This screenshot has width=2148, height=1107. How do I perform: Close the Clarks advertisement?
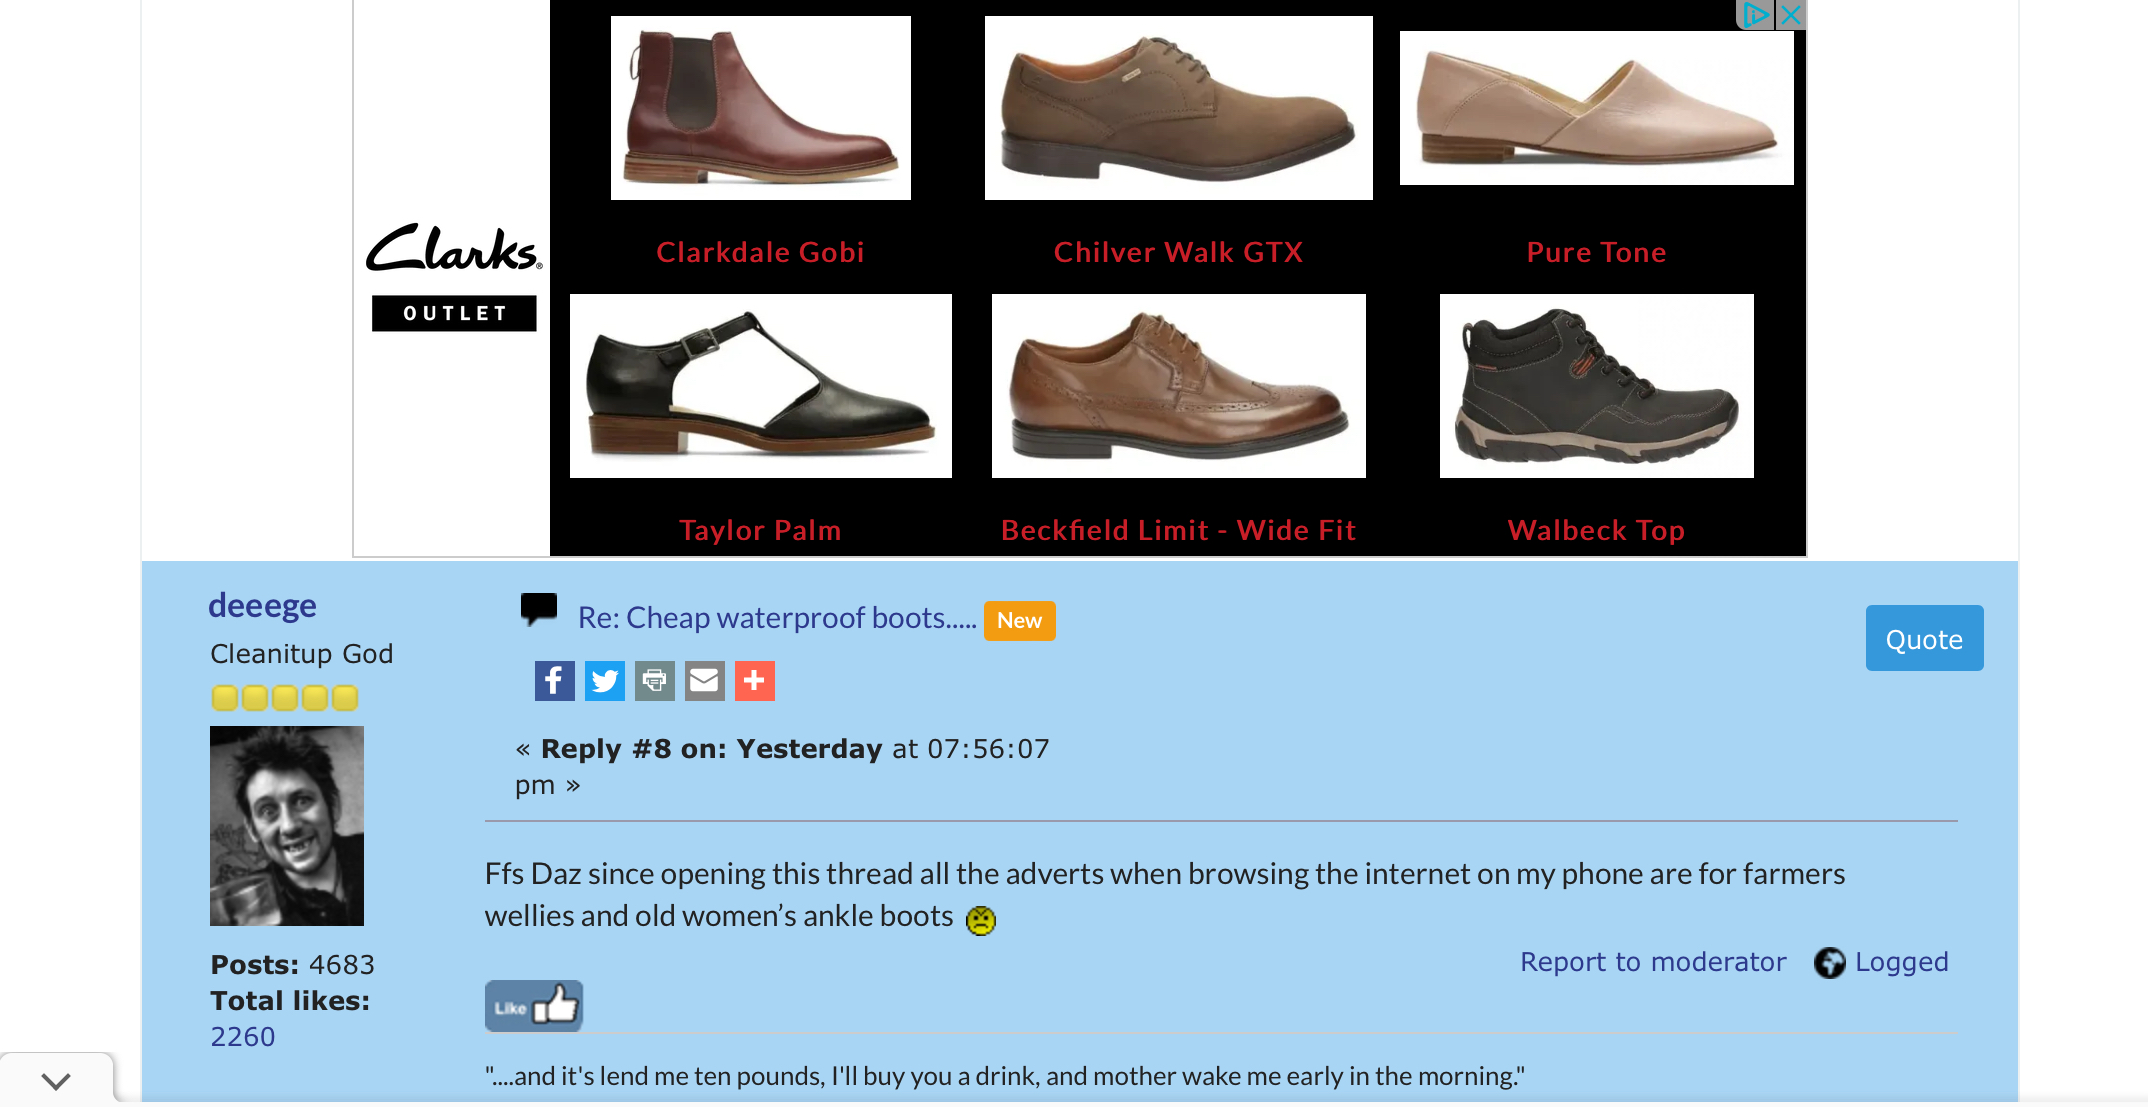click(x=1791, y=15)
